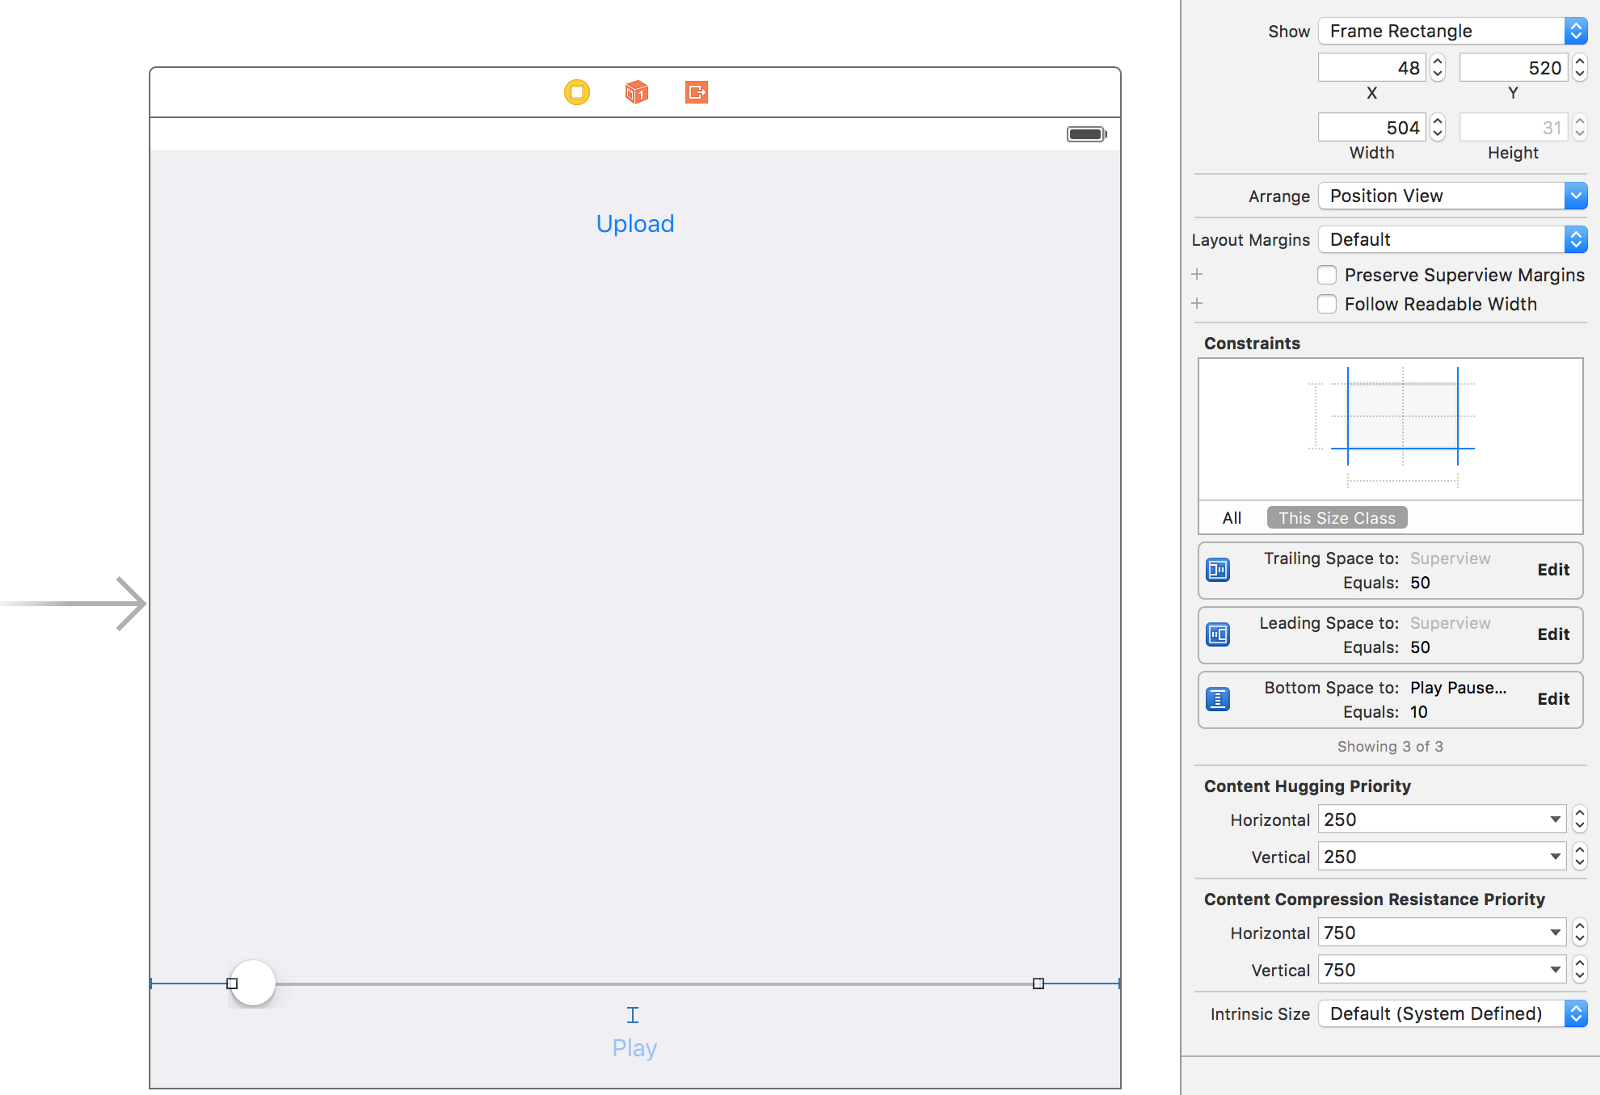This screenshot has width=1600, height=1095.
Task: Click Edit on Trailing Space constraint
Action: click(x=1553, y=570)
